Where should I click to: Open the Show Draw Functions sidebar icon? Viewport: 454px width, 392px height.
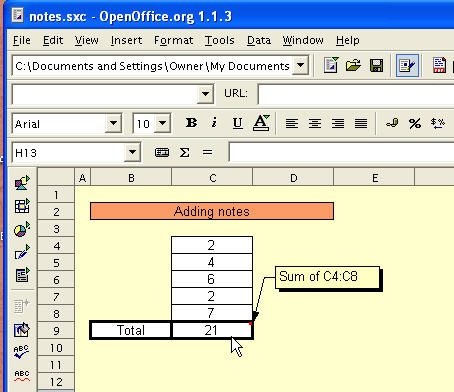[22, 252]
